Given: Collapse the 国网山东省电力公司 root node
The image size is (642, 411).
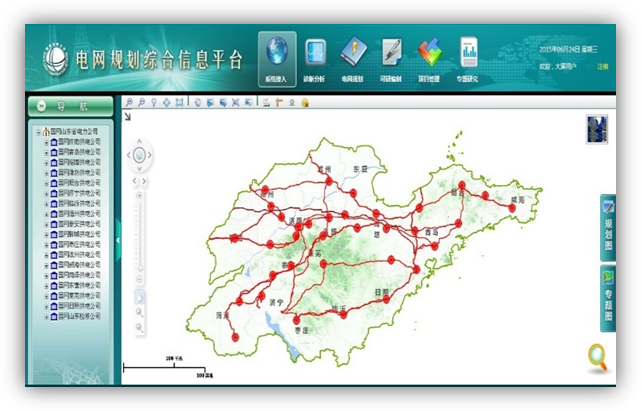Looking at the screenshot, I should click(38, 132).
